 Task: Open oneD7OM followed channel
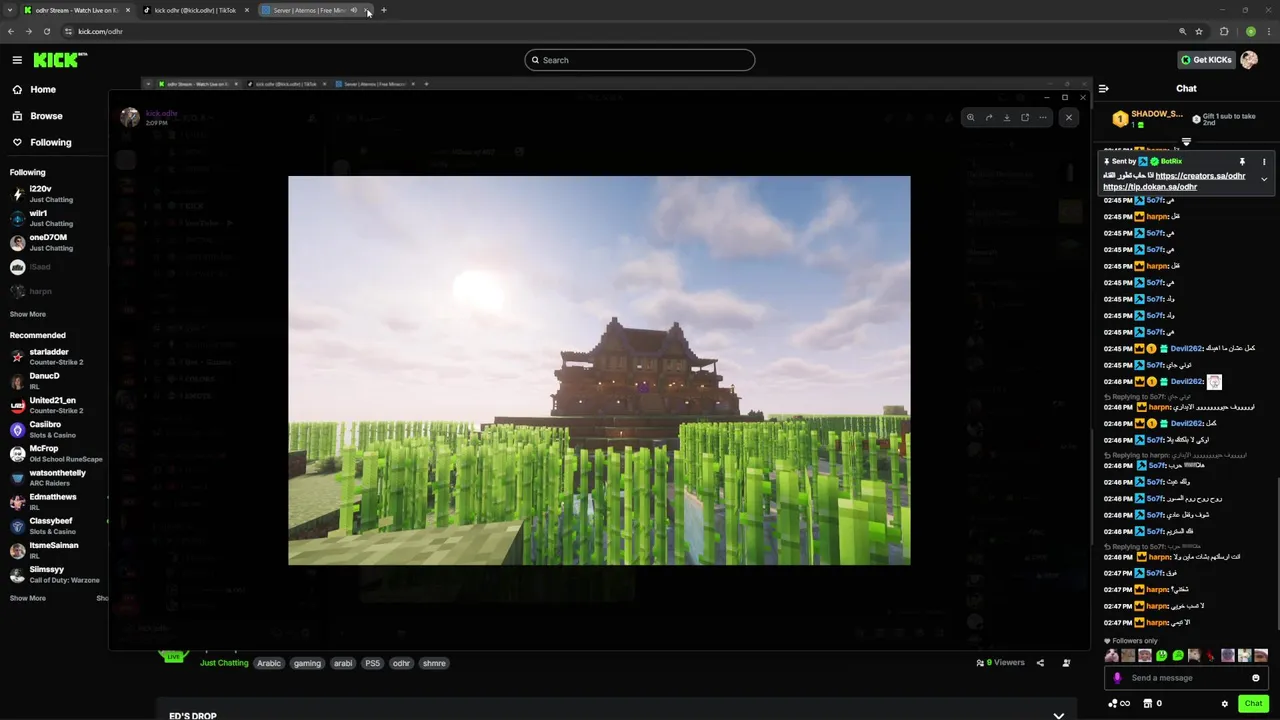[54, 242]
